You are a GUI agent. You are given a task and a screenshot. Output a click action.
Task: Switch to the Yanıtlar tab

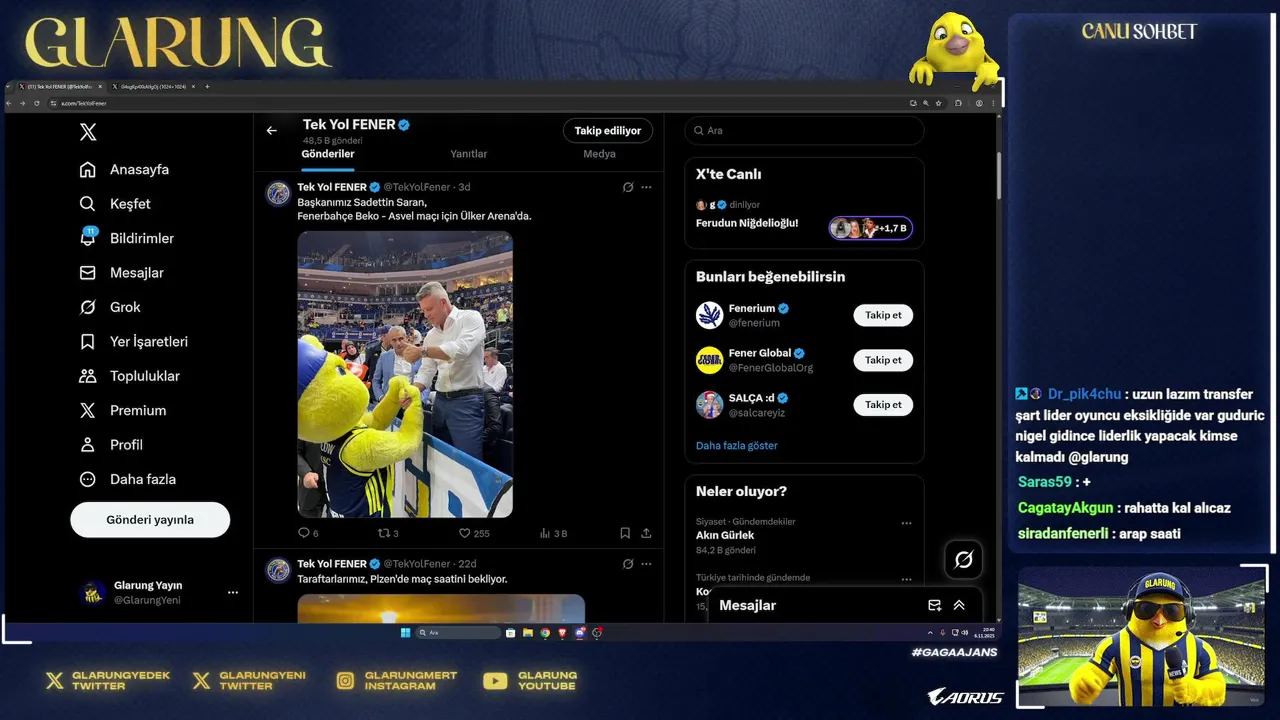point(468,155)
